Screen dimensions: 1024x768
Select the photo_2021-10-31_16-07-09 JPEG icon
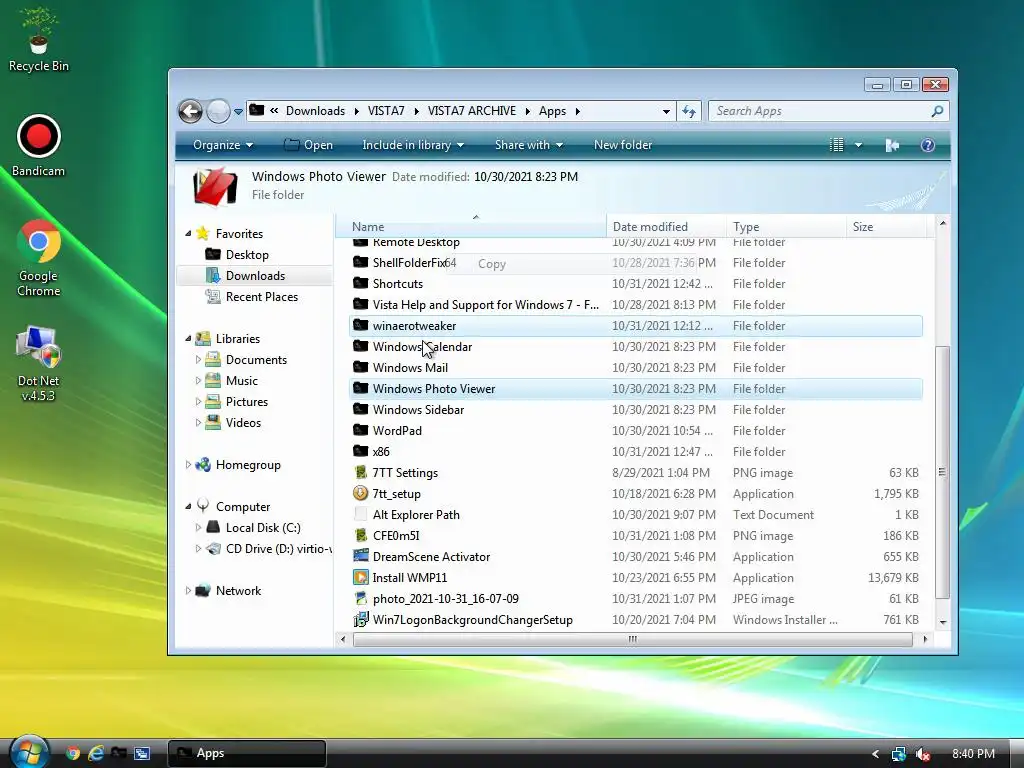tap(360, 598)
